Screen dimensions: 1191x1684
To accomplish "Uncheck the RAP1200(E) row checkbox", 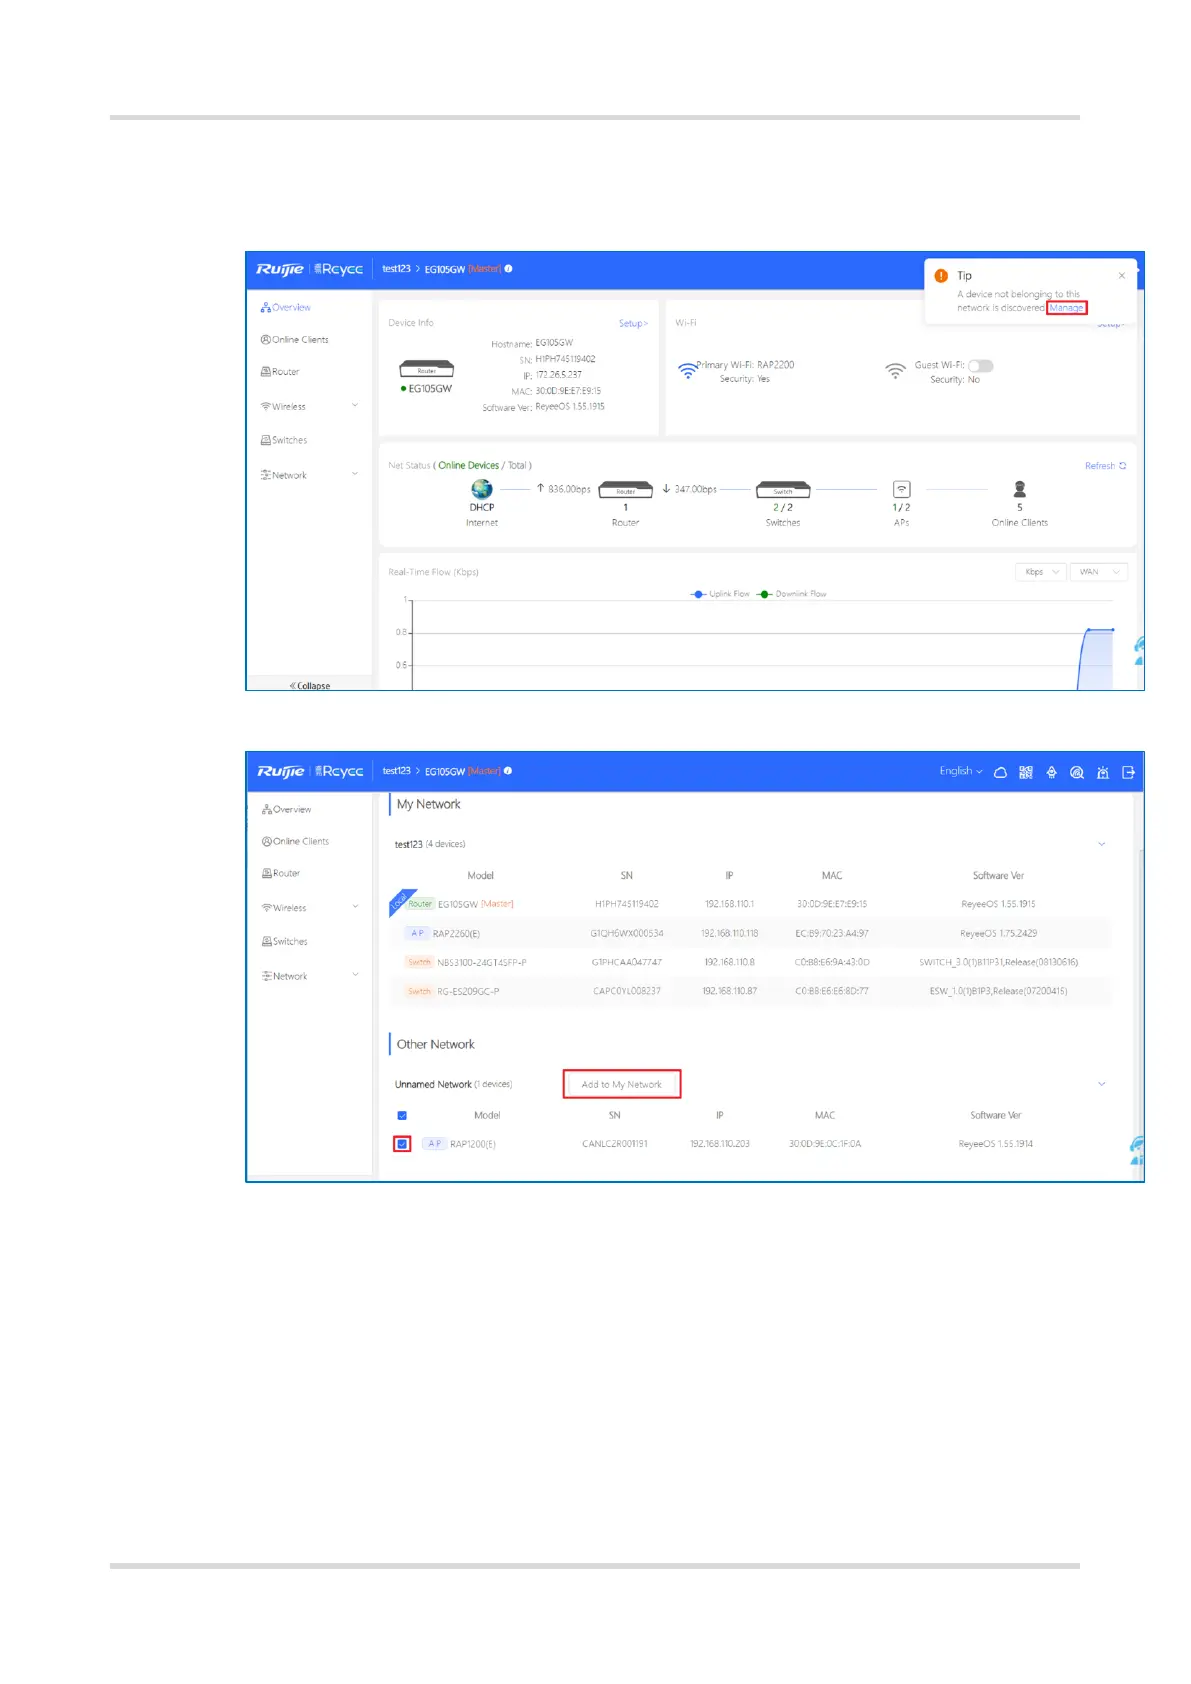I will tap(402, 1144).
